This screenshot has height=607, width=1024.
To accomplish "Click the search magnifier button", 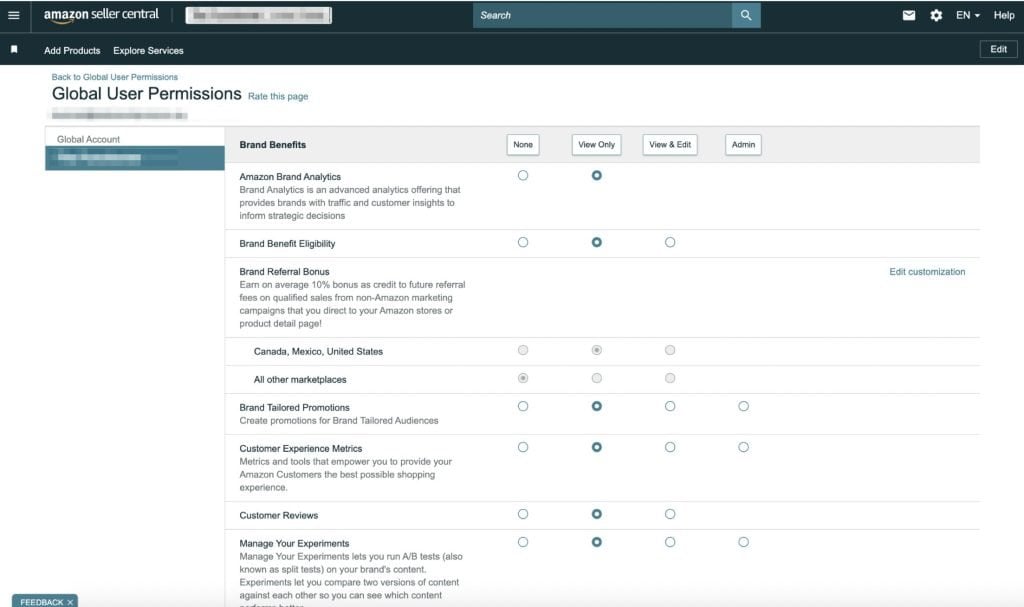I will pyautogui.click(x=746, y=15).
